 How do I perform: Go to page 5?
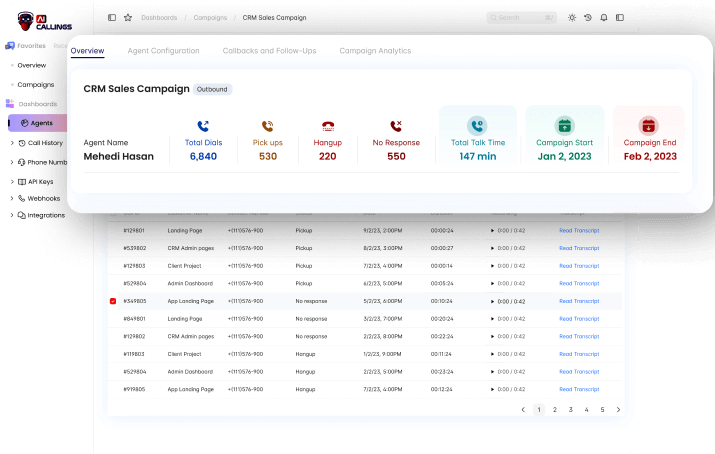click(x=602, y=410)
